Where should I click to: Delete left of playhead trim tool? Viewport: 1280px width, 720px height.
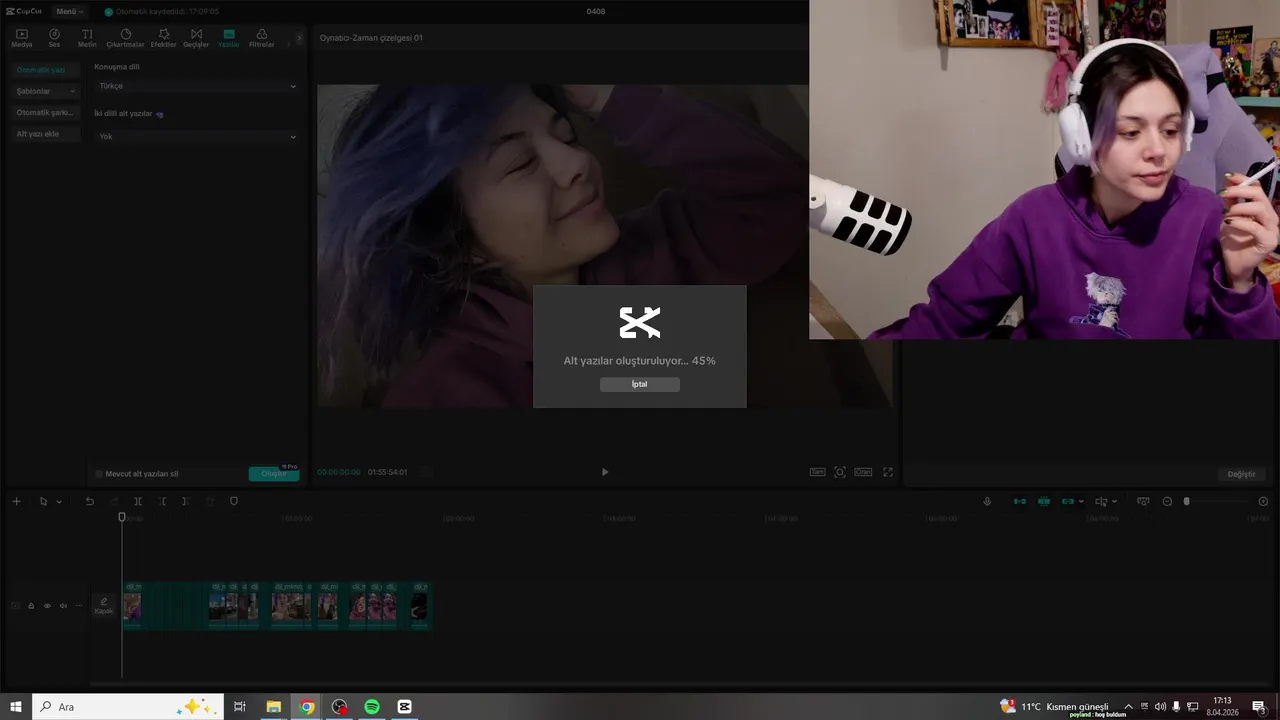coord(162,501)
